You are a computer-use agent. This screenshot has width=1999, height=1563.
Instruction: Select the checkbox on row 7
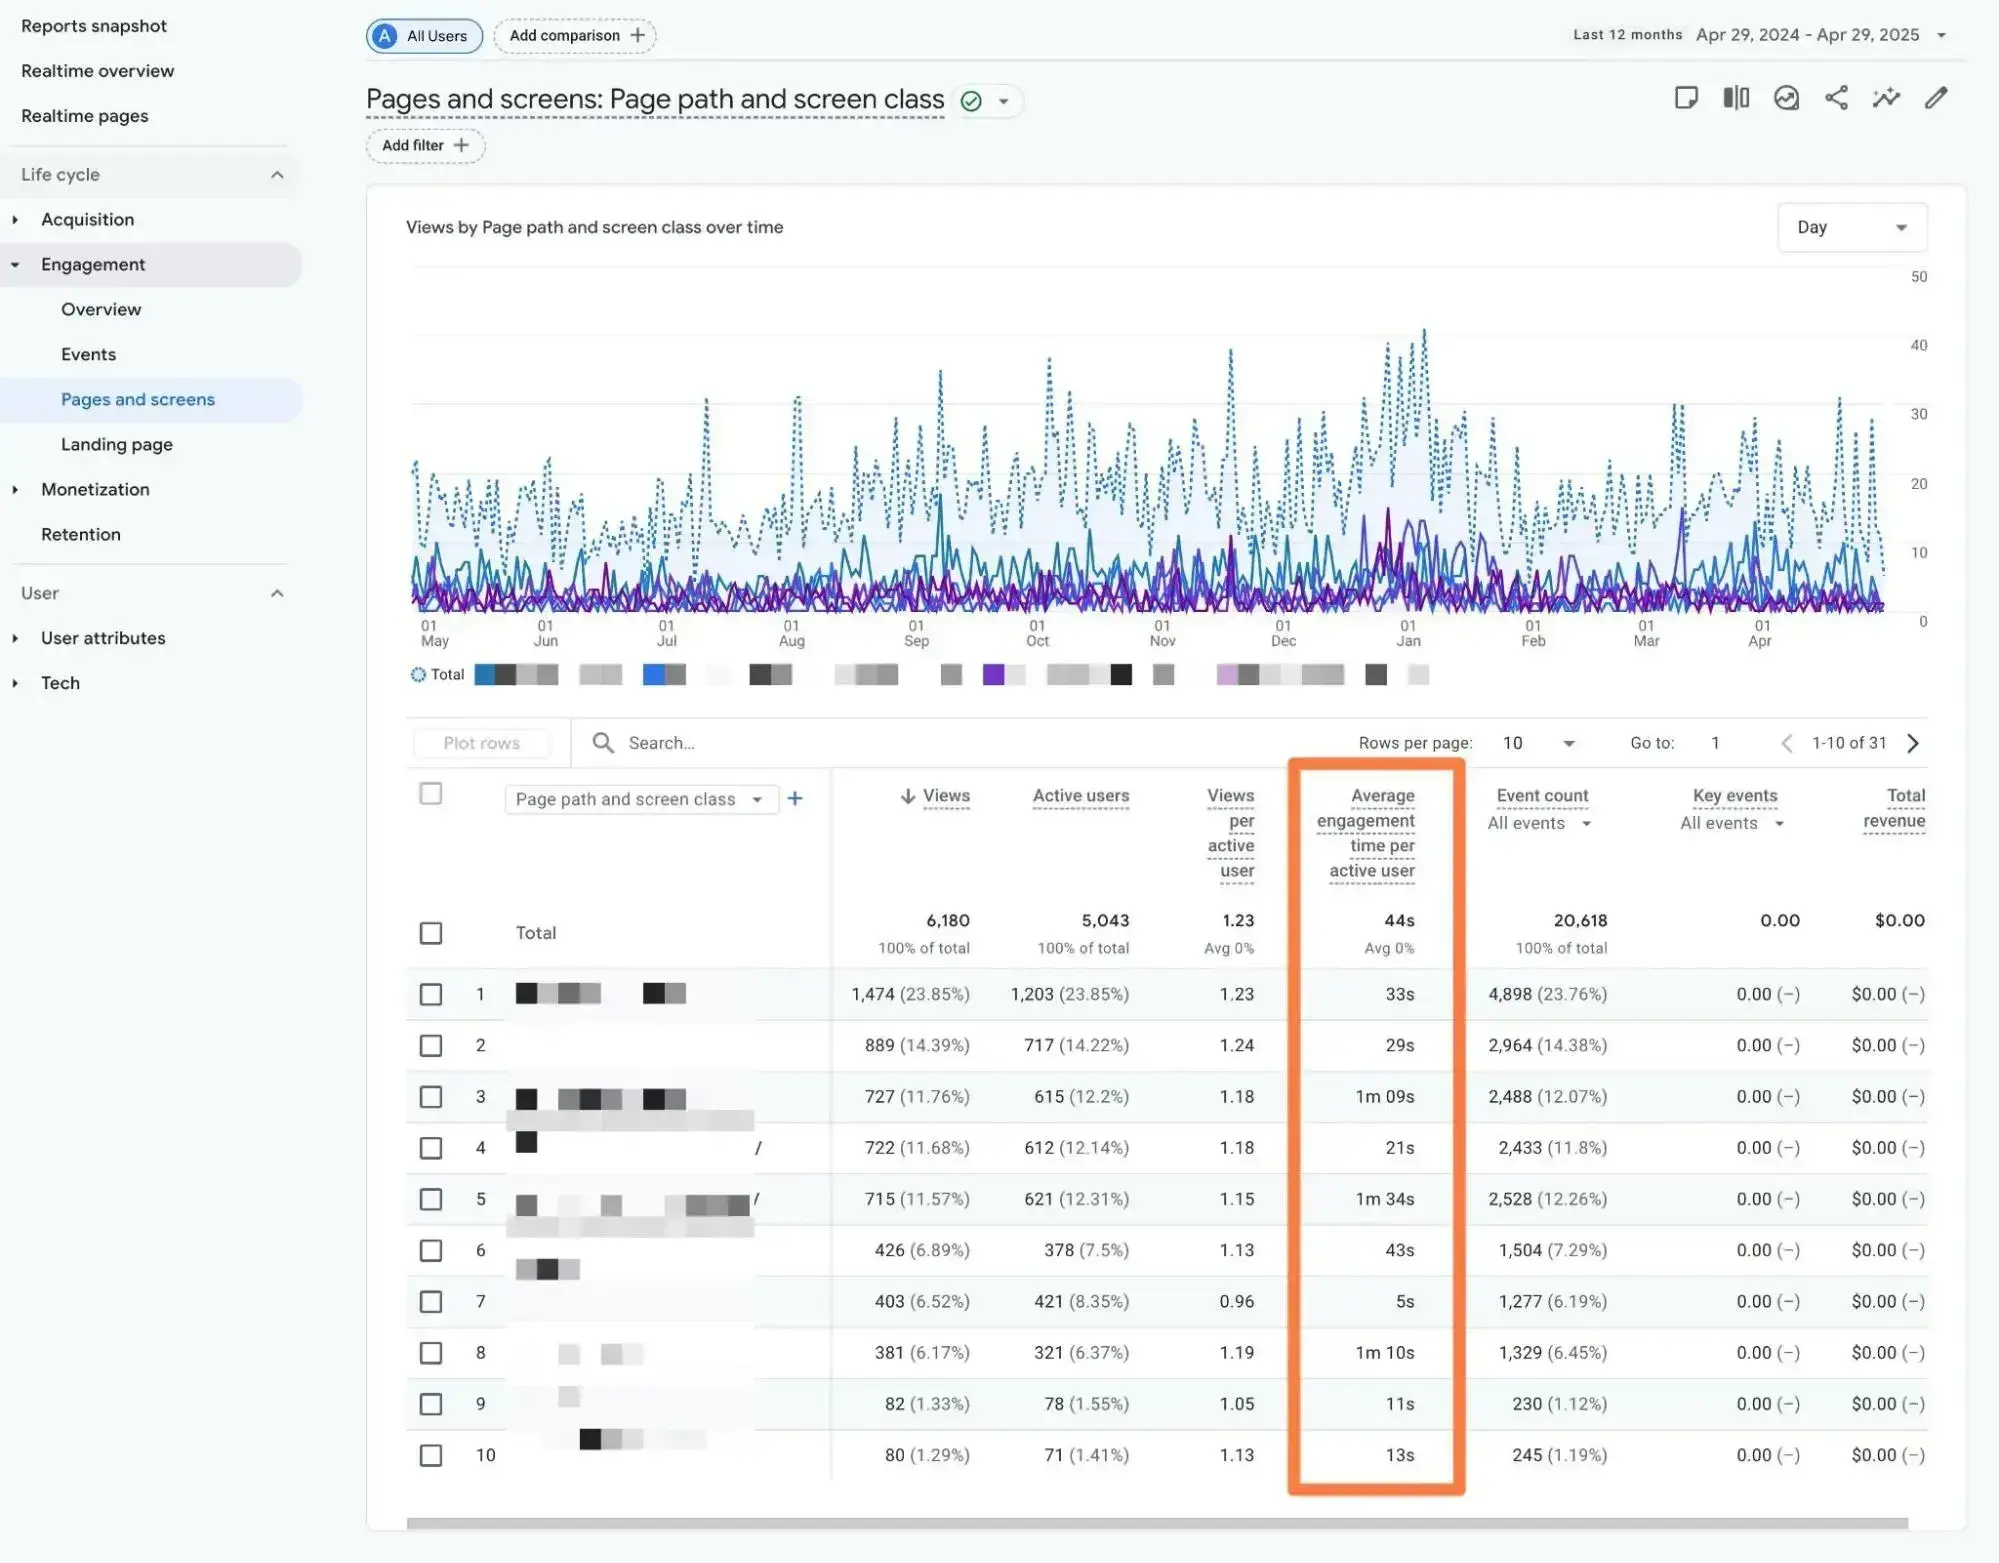pyautogui.click(x=431, y=1301)
